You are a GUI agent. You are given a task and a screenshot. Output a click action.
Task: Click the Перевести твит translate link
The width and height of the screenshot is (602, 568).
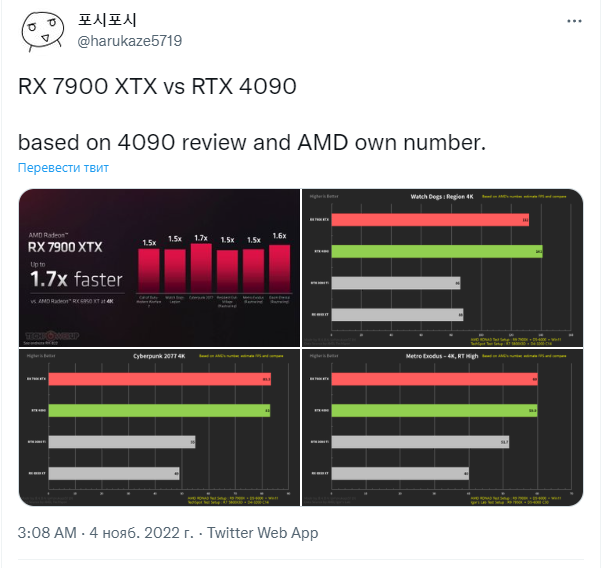(63, 167)
